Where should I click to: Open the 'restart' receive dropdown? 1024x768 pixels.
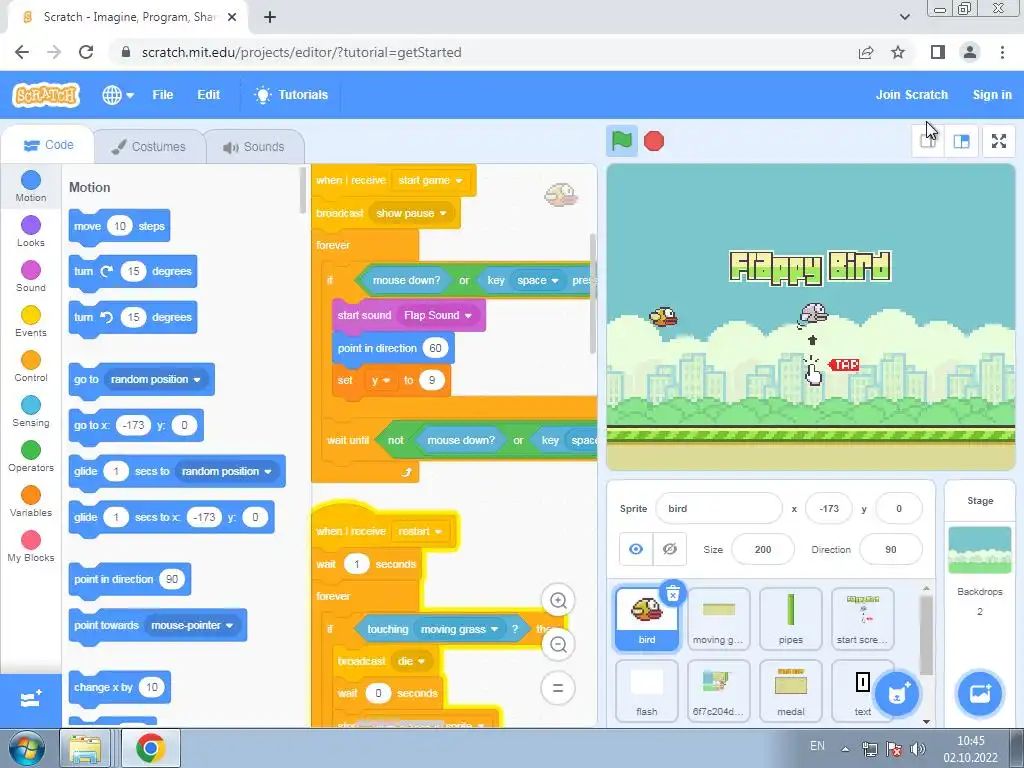point(420,531)
